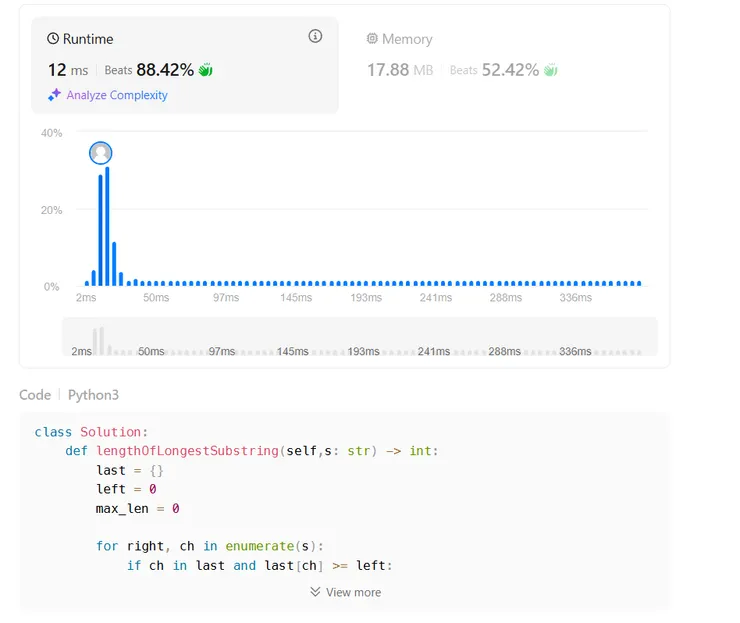Click the user avatar marker on the chart
740x623 pixels.
click(100, 153)
